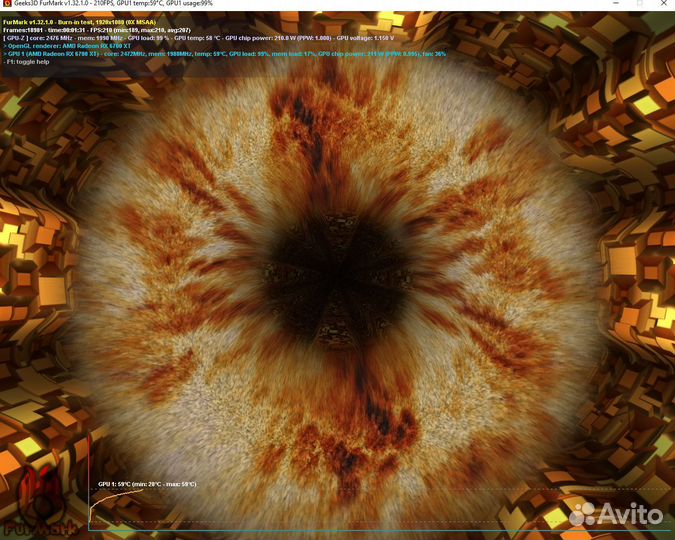Click the GPU 1 temperature graph label
The height and width of the screenshot is (540, 675).
146,483
